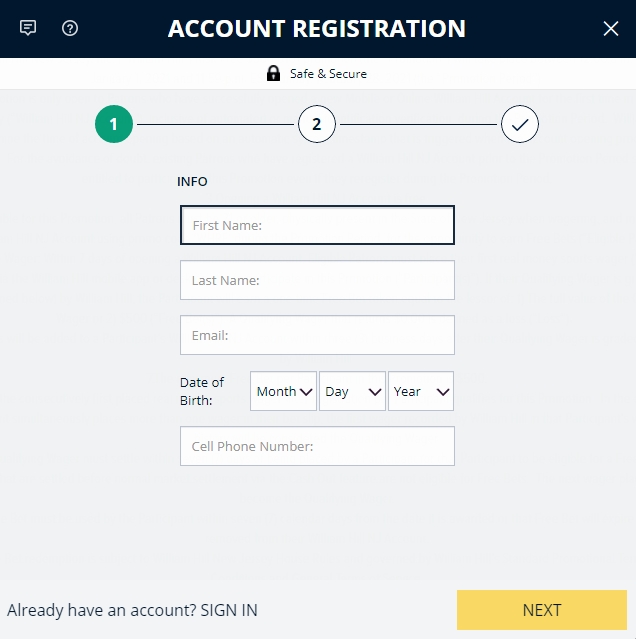Open the birth Month dropdown
Image resolution: width=636 pixels, height=639 pixels.
[x=283, y=391]
